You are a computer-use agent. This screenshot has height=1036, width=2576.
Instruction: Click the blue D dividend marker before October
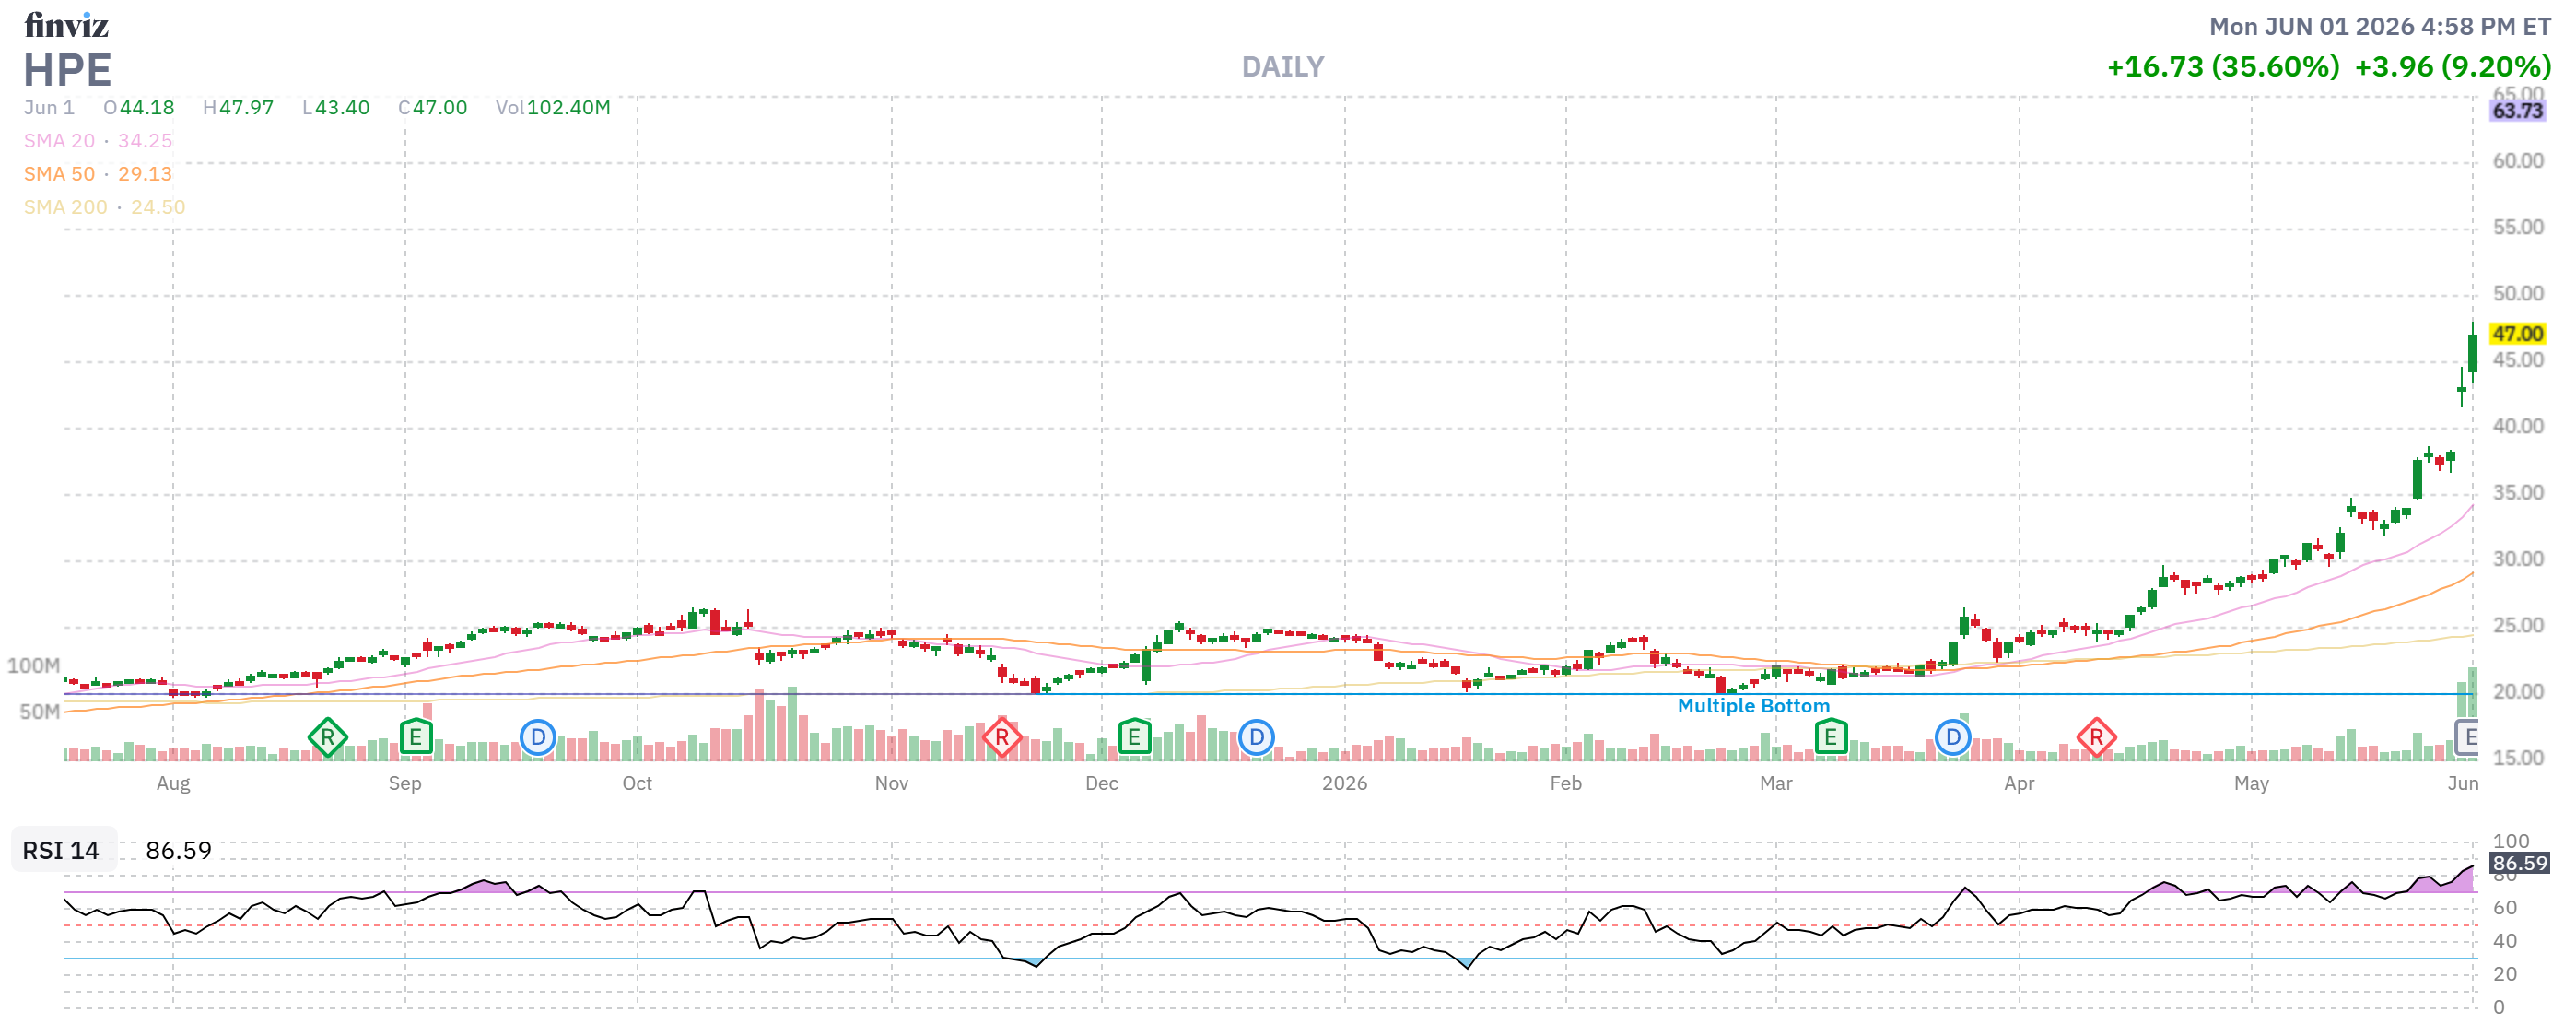[x=538, y=738]
